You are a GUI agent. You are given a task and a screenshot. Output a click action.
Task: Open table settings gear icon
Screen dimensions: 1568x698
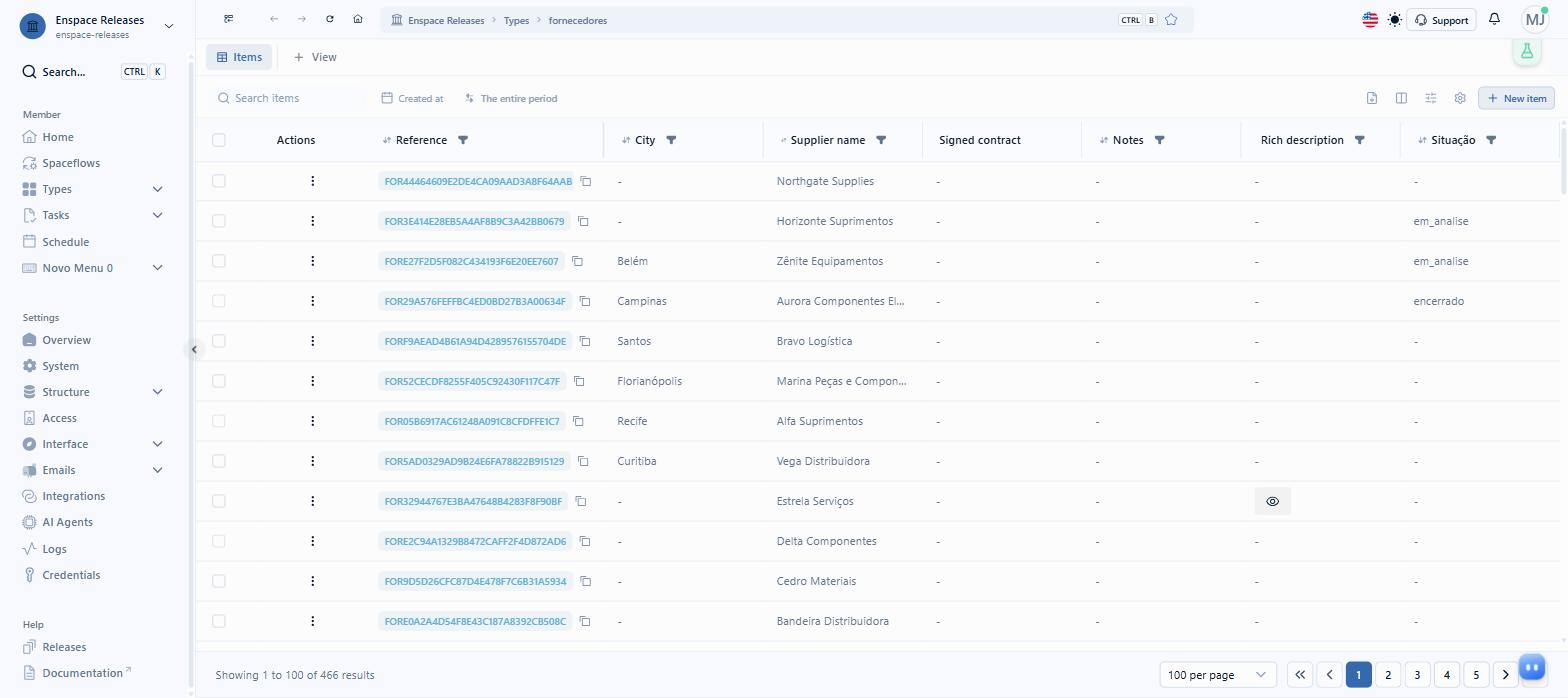click(x=1460, y=98)
